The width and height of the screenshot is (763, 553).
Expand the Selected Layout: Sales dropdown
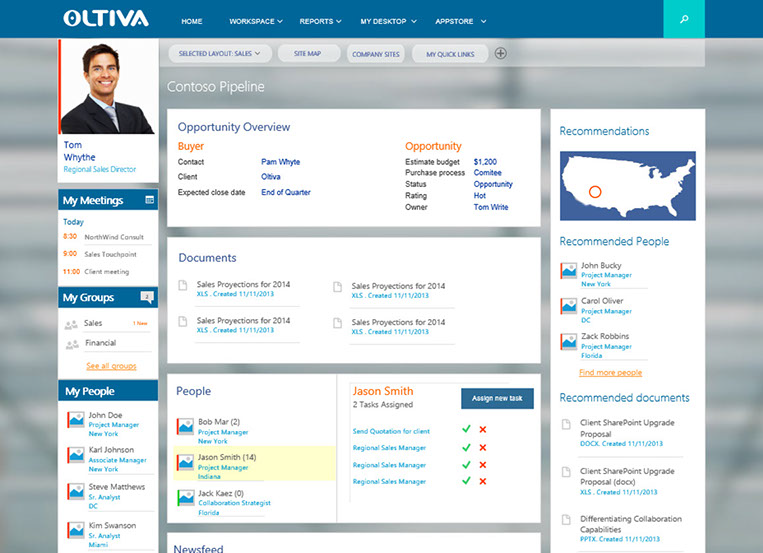click(220, 53)
